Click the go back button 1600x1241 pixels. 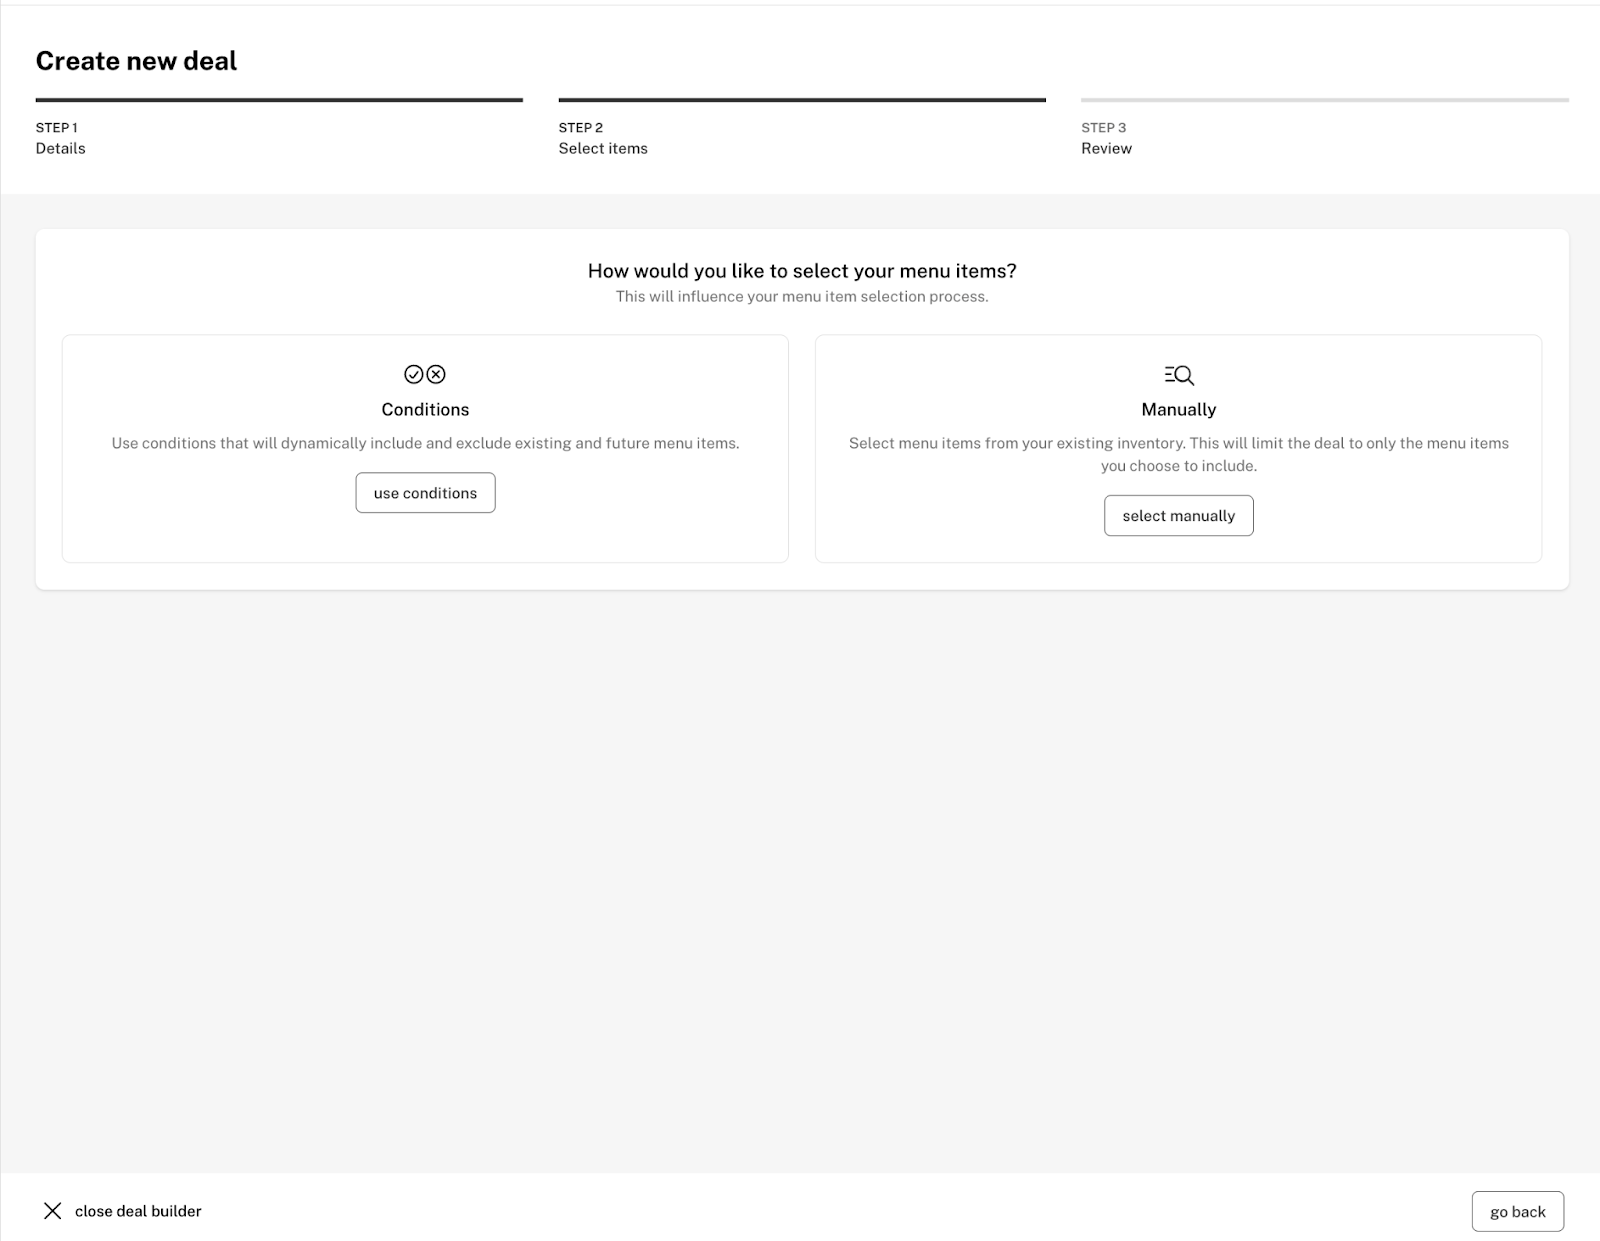point(1517,1211)
